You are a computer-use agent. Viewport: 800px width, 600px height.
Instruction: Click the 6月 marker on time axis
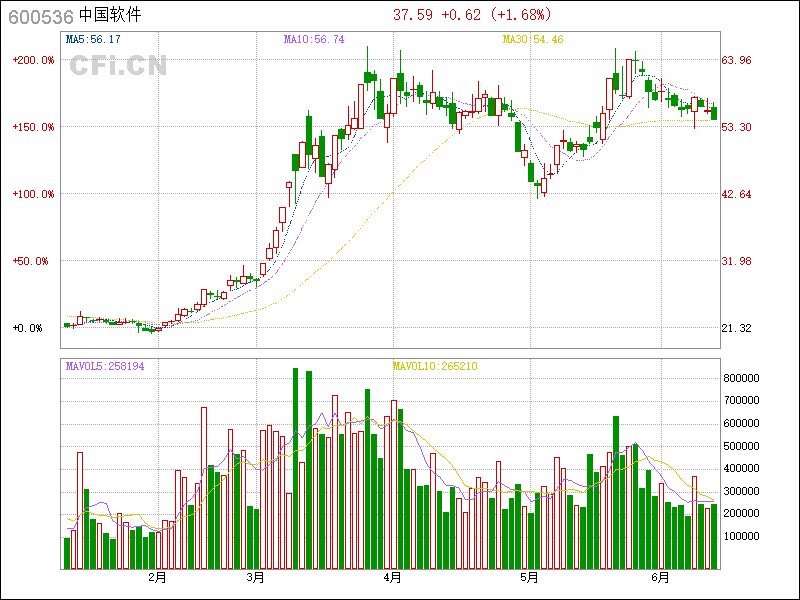659,577
